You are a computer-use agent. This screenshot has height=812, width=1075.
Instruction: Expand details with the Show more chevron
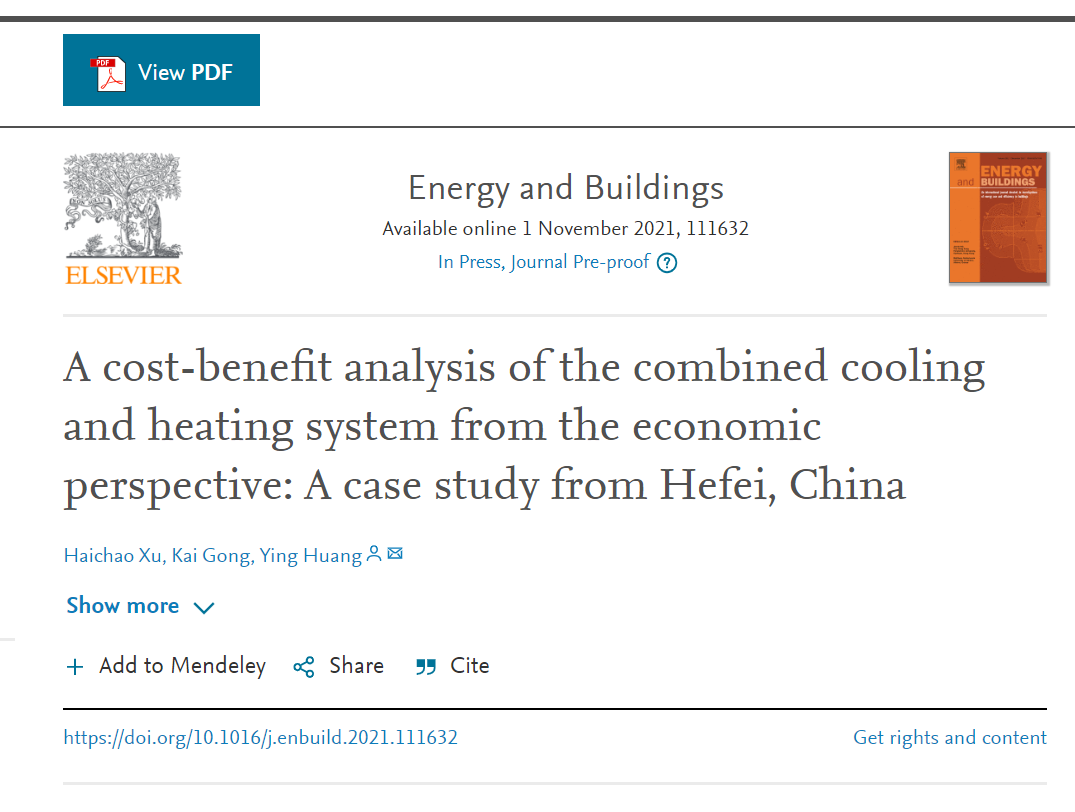204,608
